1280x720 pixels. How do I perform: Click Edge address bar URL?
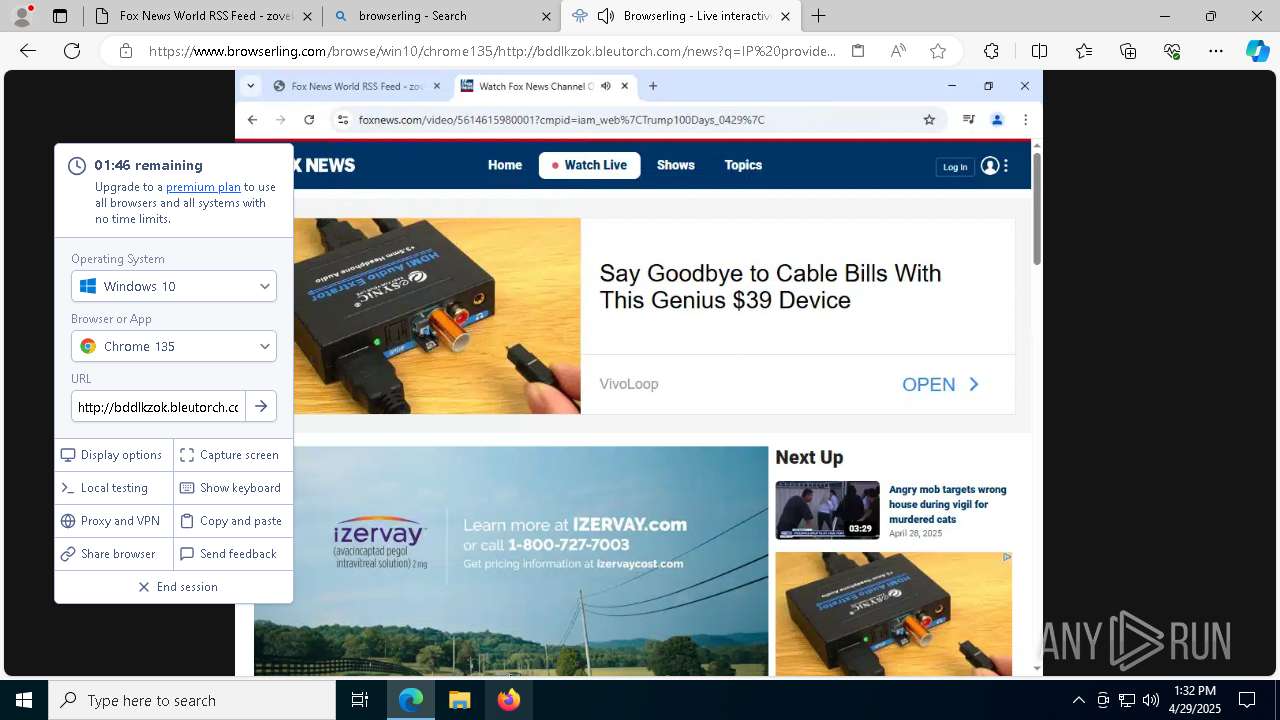[492, 51]
